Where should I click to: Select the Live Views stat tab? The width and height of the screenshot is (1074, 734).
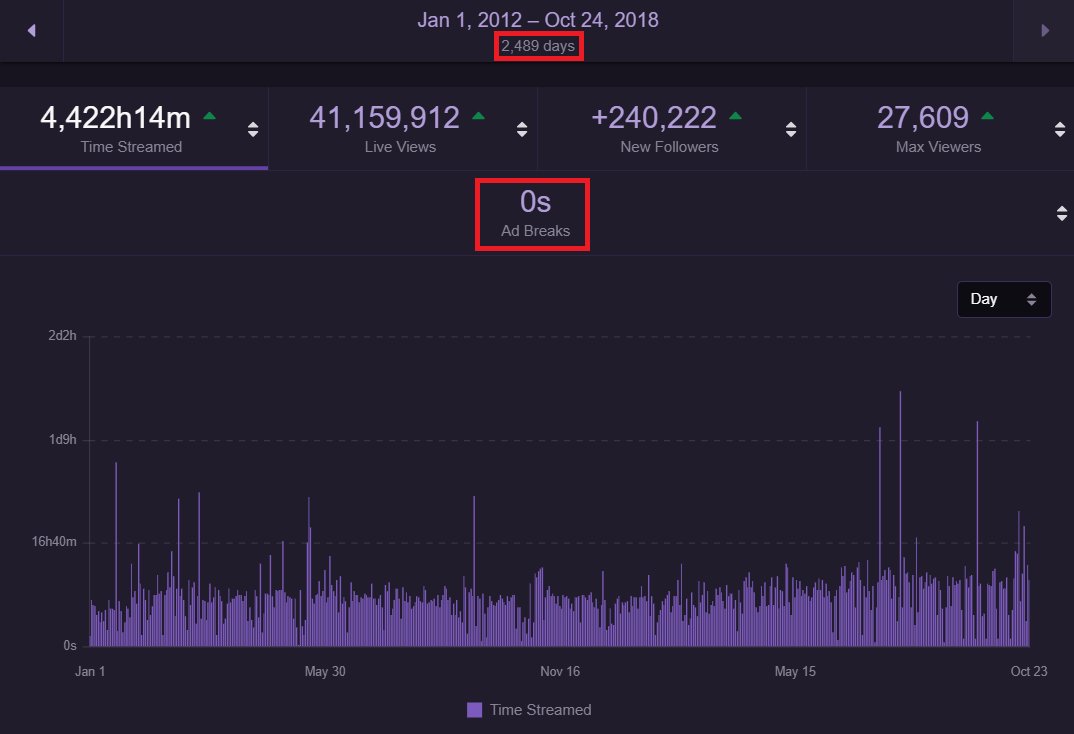tap(403, 128)
